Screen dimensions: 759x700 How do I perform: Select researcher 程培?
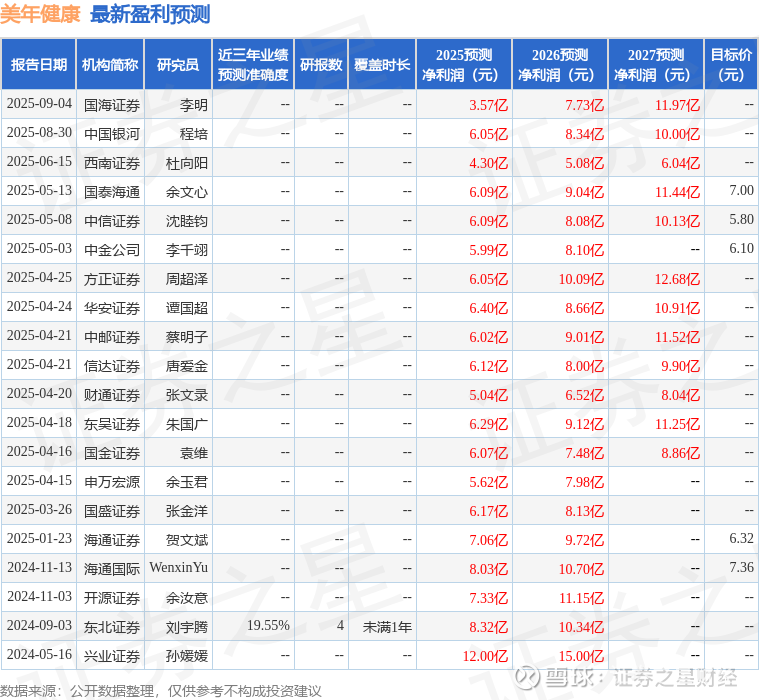pyautogui.click(x=194, y=134)
